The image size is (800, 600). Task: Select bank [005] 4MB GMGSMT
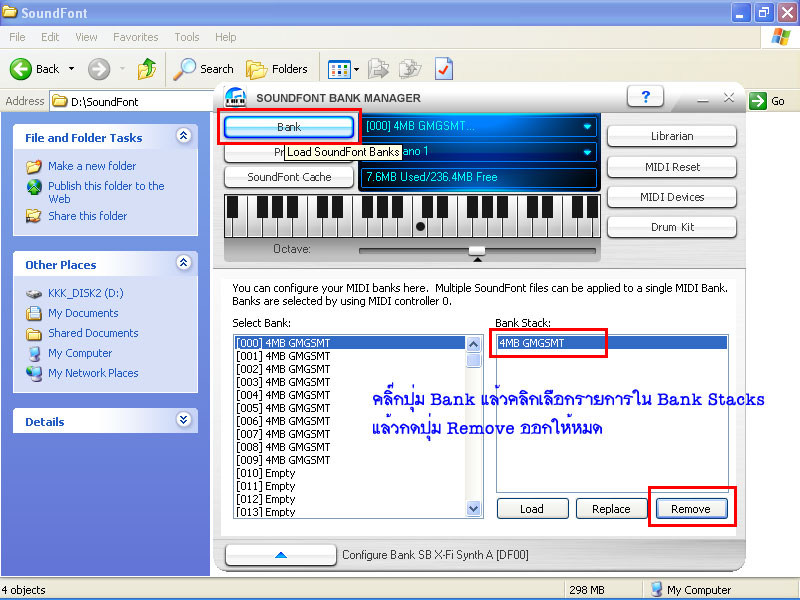[349, 408]
